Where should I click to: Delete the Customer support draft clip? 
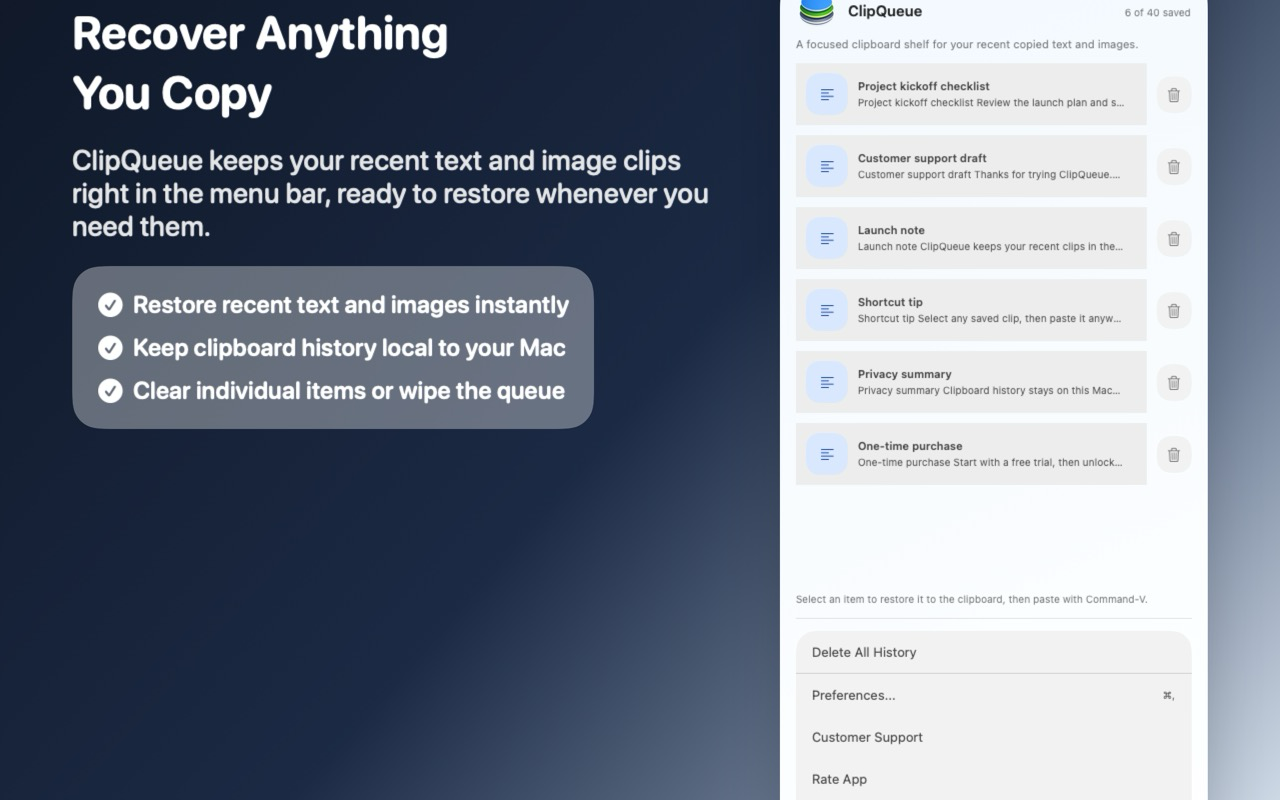click(1174, 167)
